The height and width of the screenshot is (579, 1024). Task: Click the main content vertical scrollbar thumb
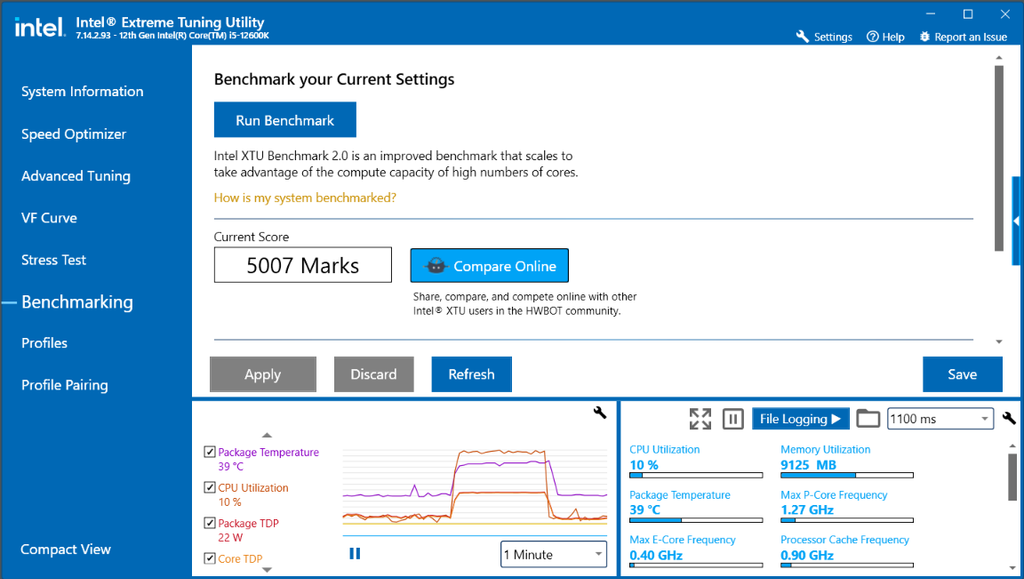[x=999, y=159]
